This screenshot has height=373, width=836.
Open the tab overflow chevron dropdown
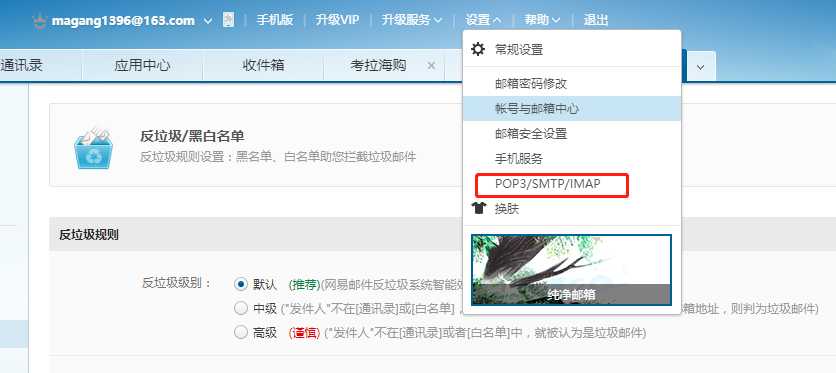(701, 67)
